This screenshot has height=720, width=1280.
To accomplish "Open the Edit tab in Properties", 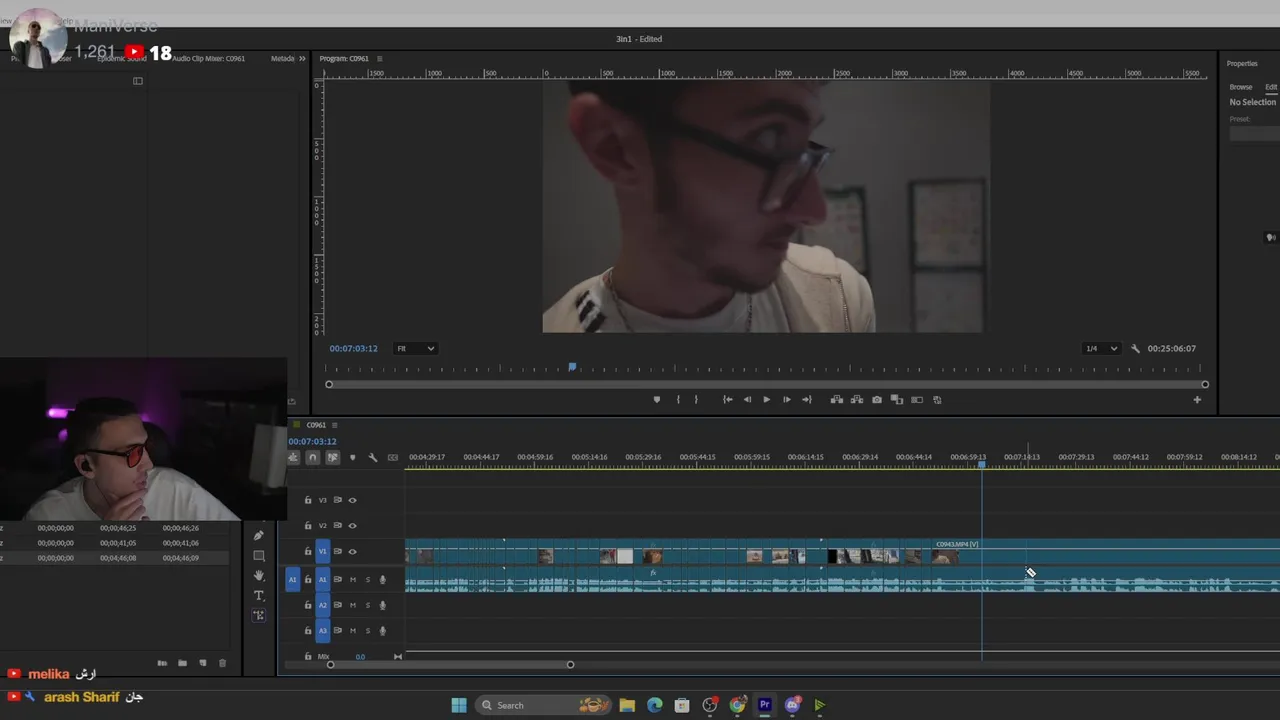I will pos(1271,87).
